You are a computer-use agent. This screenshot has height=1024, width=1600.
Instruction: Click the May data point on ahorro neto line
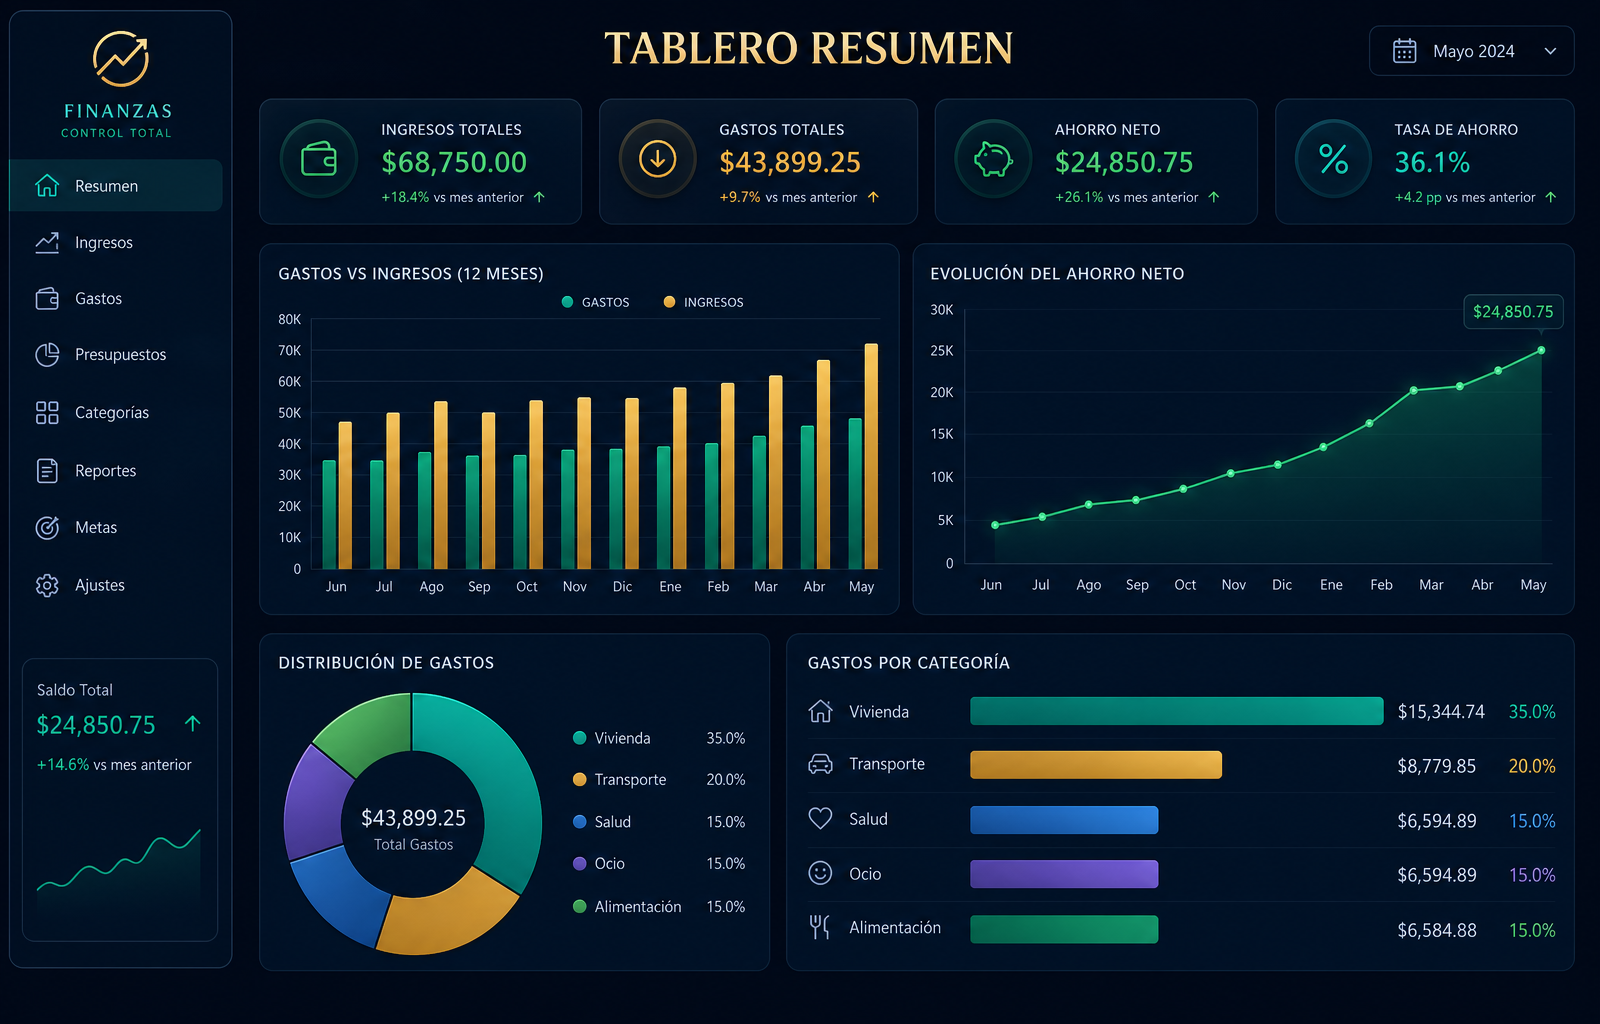pos(1541,350)
